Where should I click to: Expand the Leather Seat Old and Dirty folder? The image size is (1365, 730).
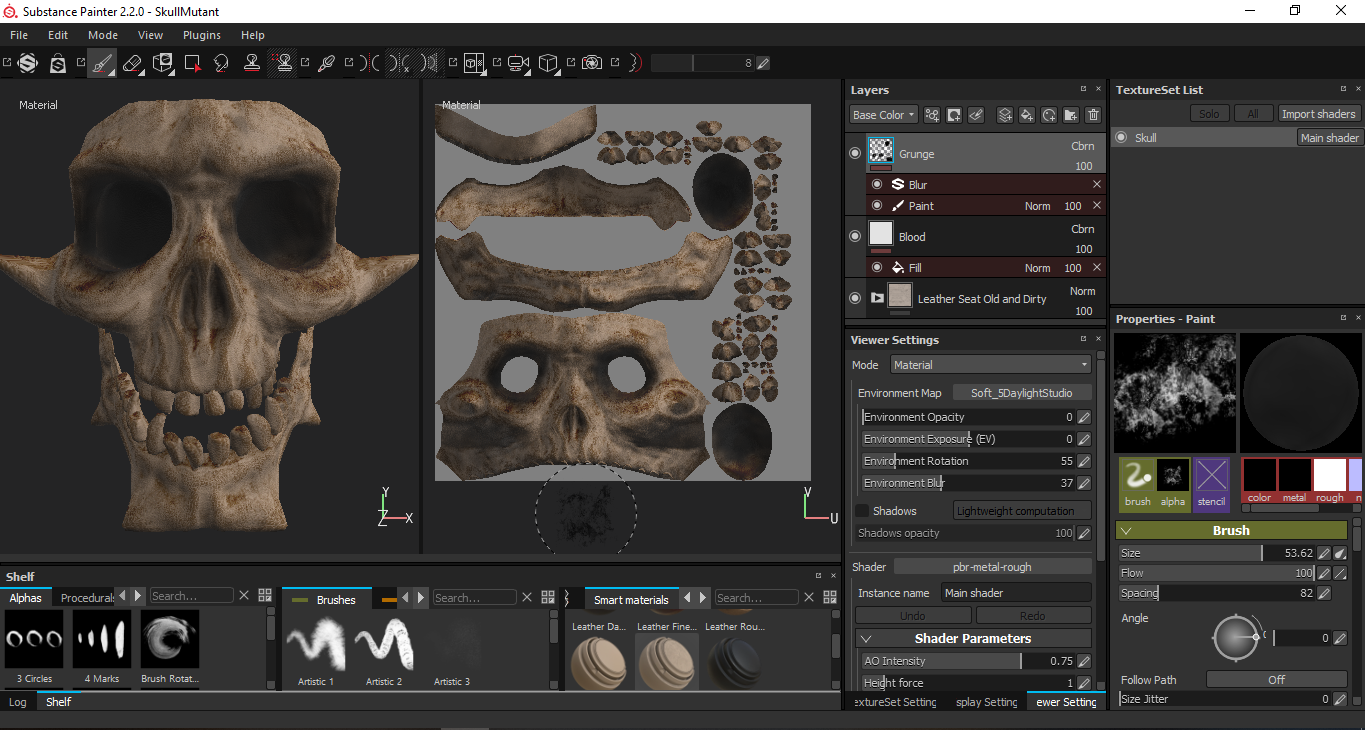[877, 298]
